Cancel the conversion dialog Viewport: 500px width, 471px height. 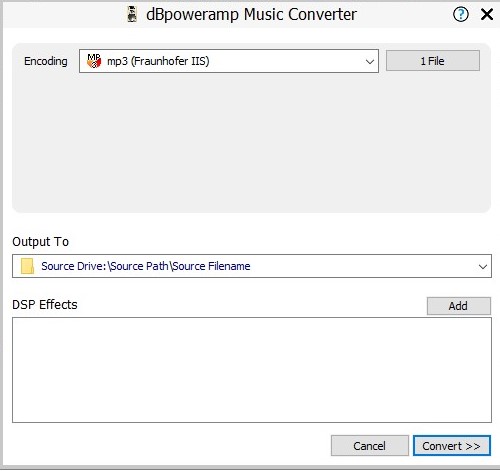coord(369,446)
